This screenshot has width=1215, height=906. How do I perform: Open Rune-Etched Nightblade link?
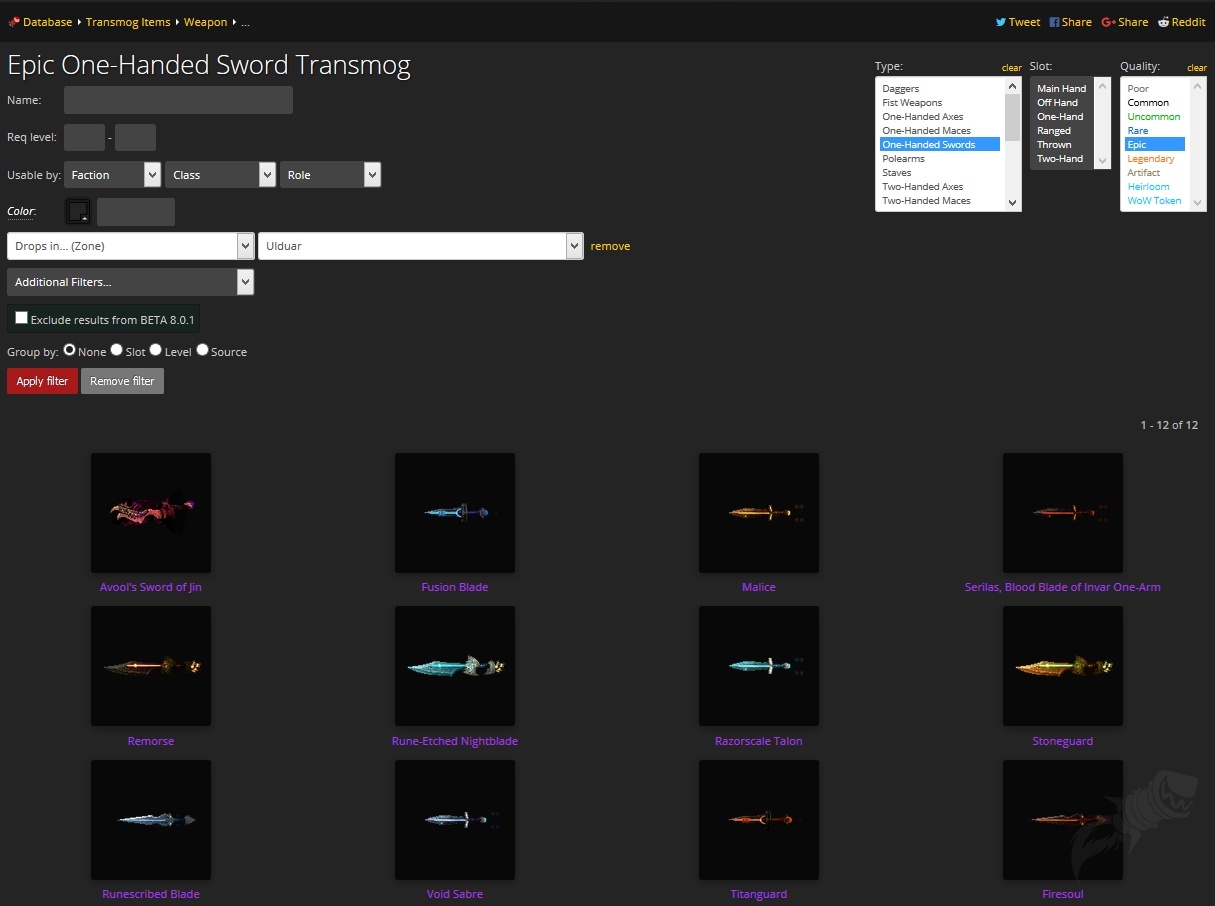455,741
